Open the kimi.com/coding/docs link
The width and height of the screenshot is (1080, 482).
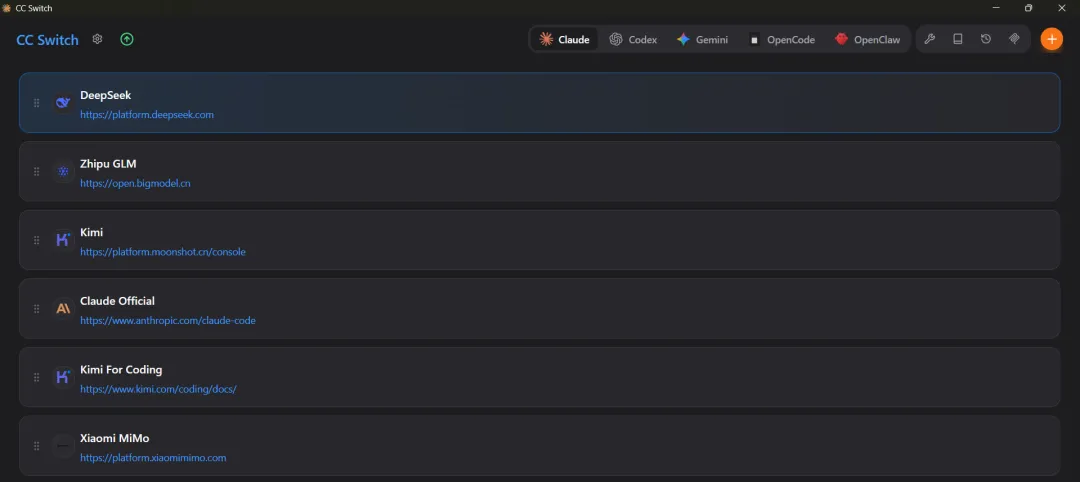(x=158, y=389)
